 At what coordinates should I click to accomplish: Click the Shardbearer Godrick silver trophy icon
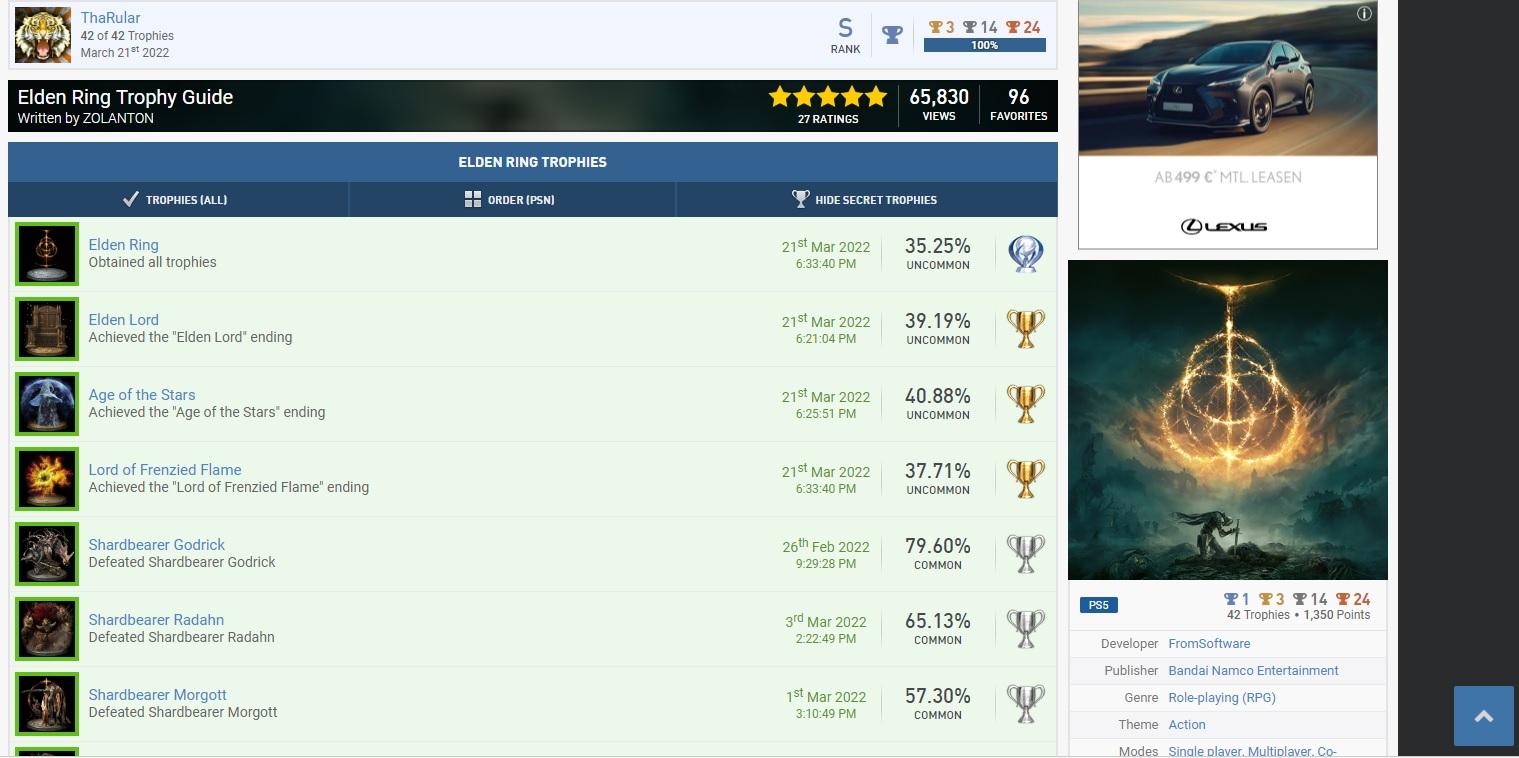pos(1025,554)
